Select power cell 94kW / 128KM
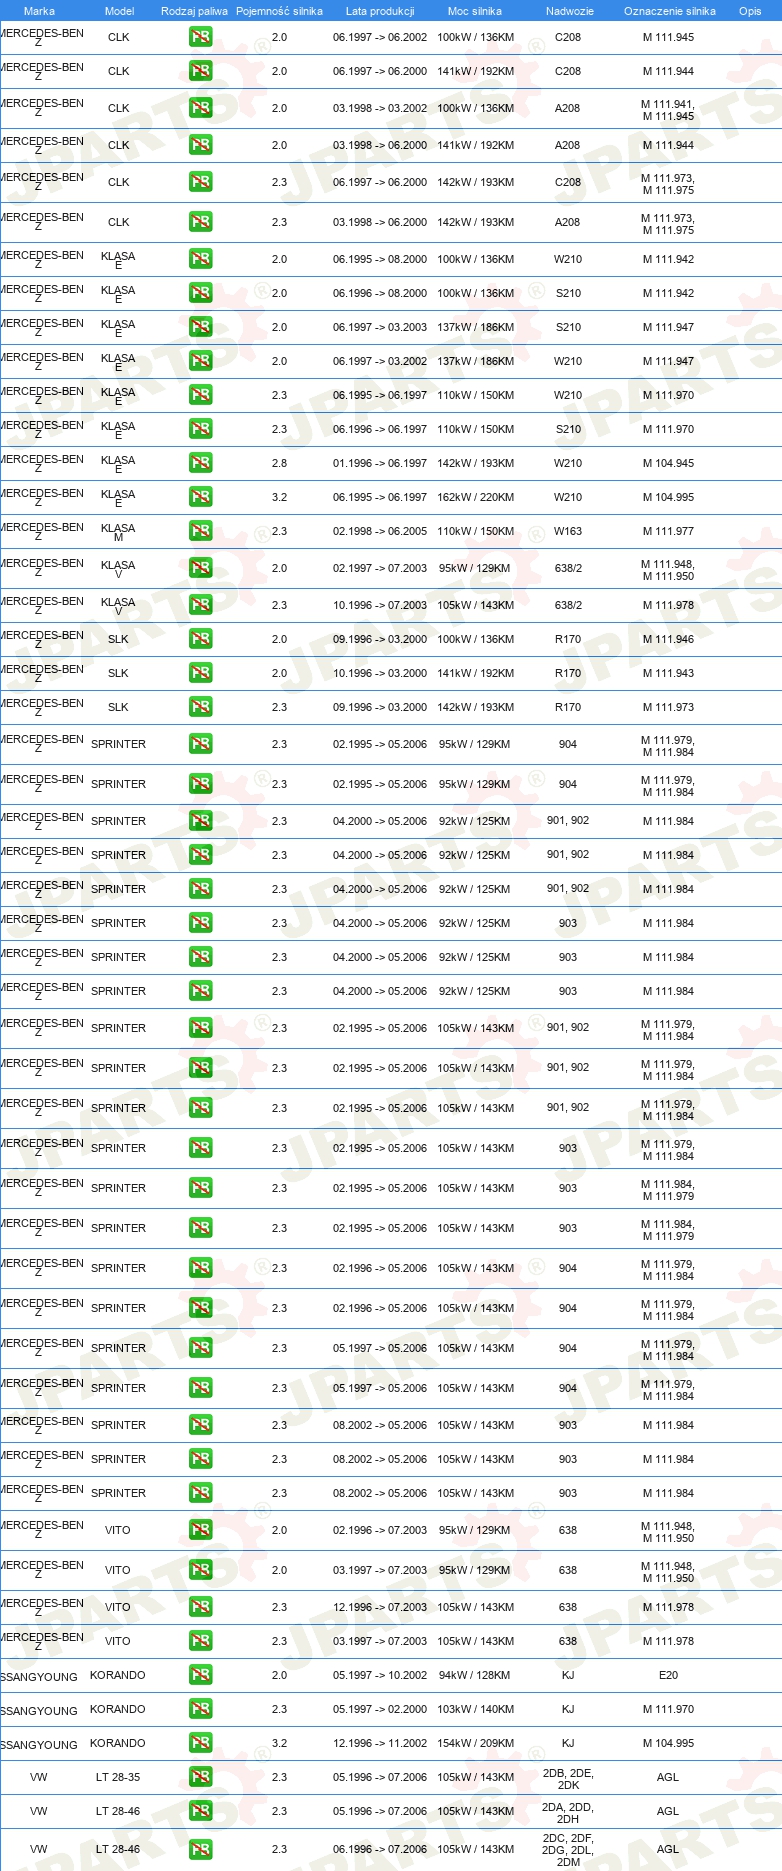This screenshot has height=1871, width=782. [475, 1675]
